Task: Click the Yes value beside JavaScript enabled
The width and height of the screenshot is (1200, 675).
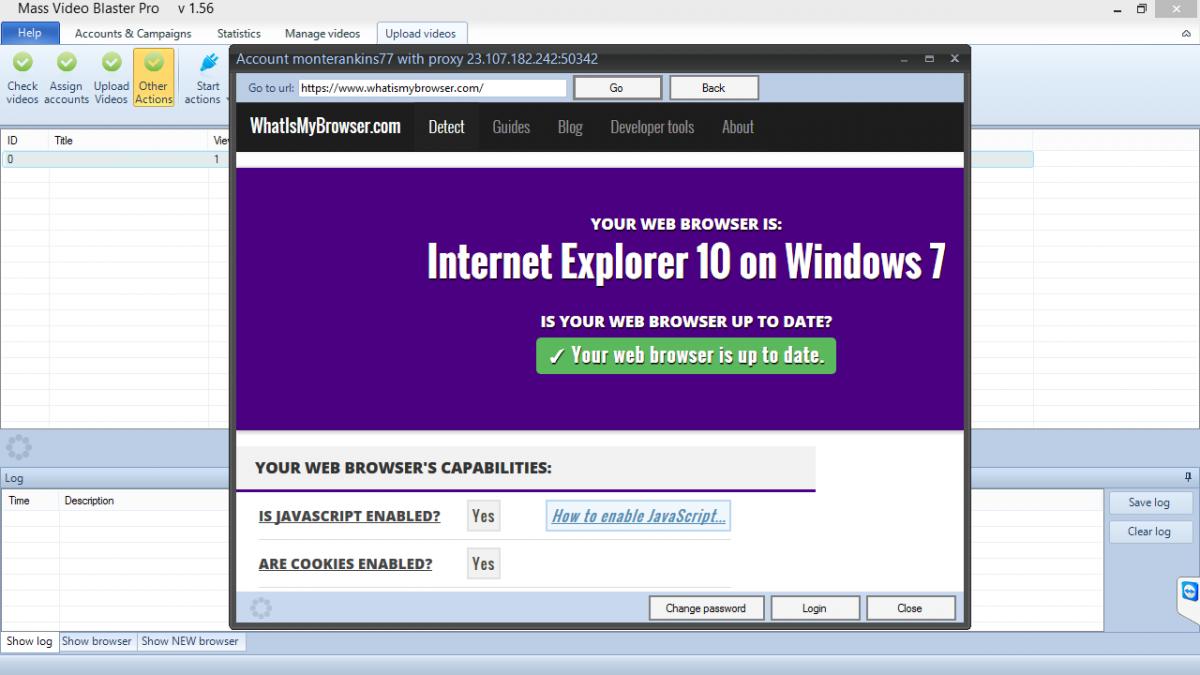Action: point(483,516)
